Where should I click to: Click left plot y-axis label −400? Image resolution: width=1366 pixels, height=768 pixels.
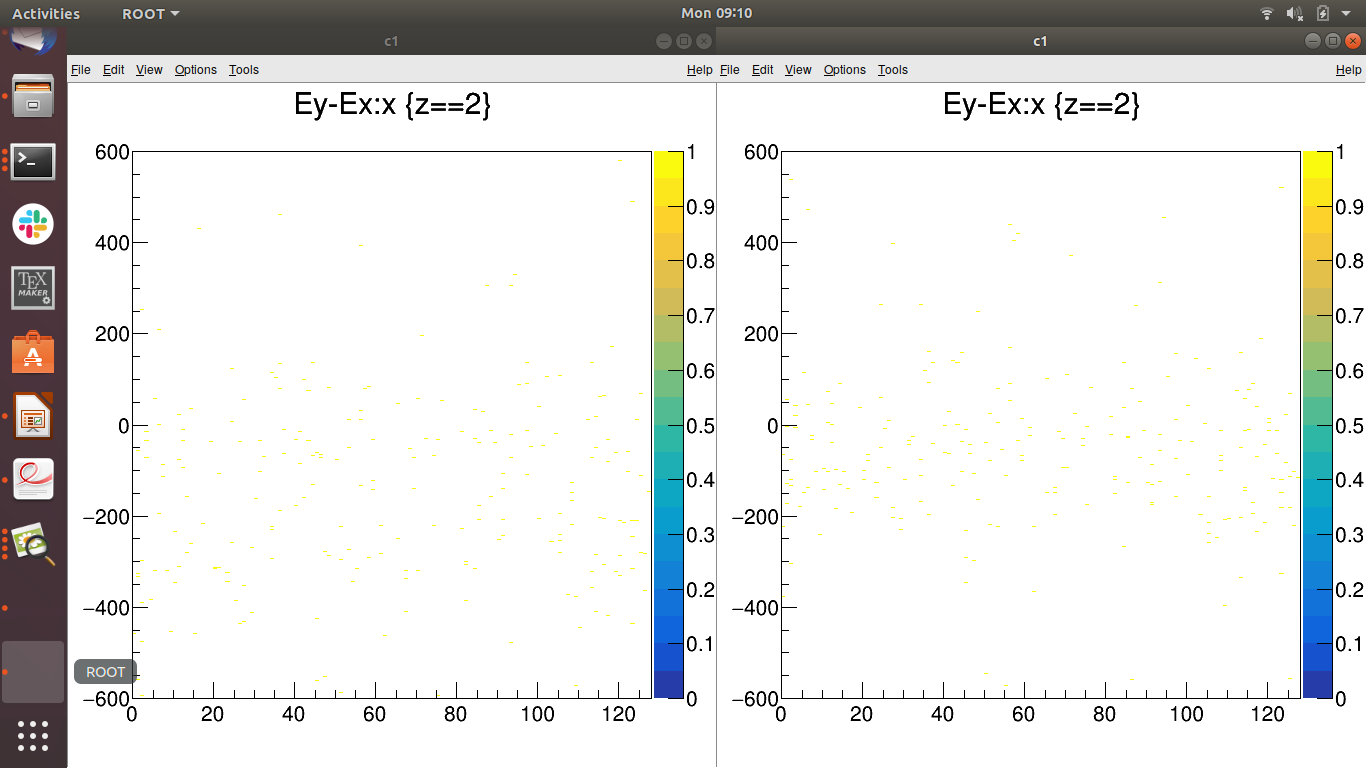point(108,608)
